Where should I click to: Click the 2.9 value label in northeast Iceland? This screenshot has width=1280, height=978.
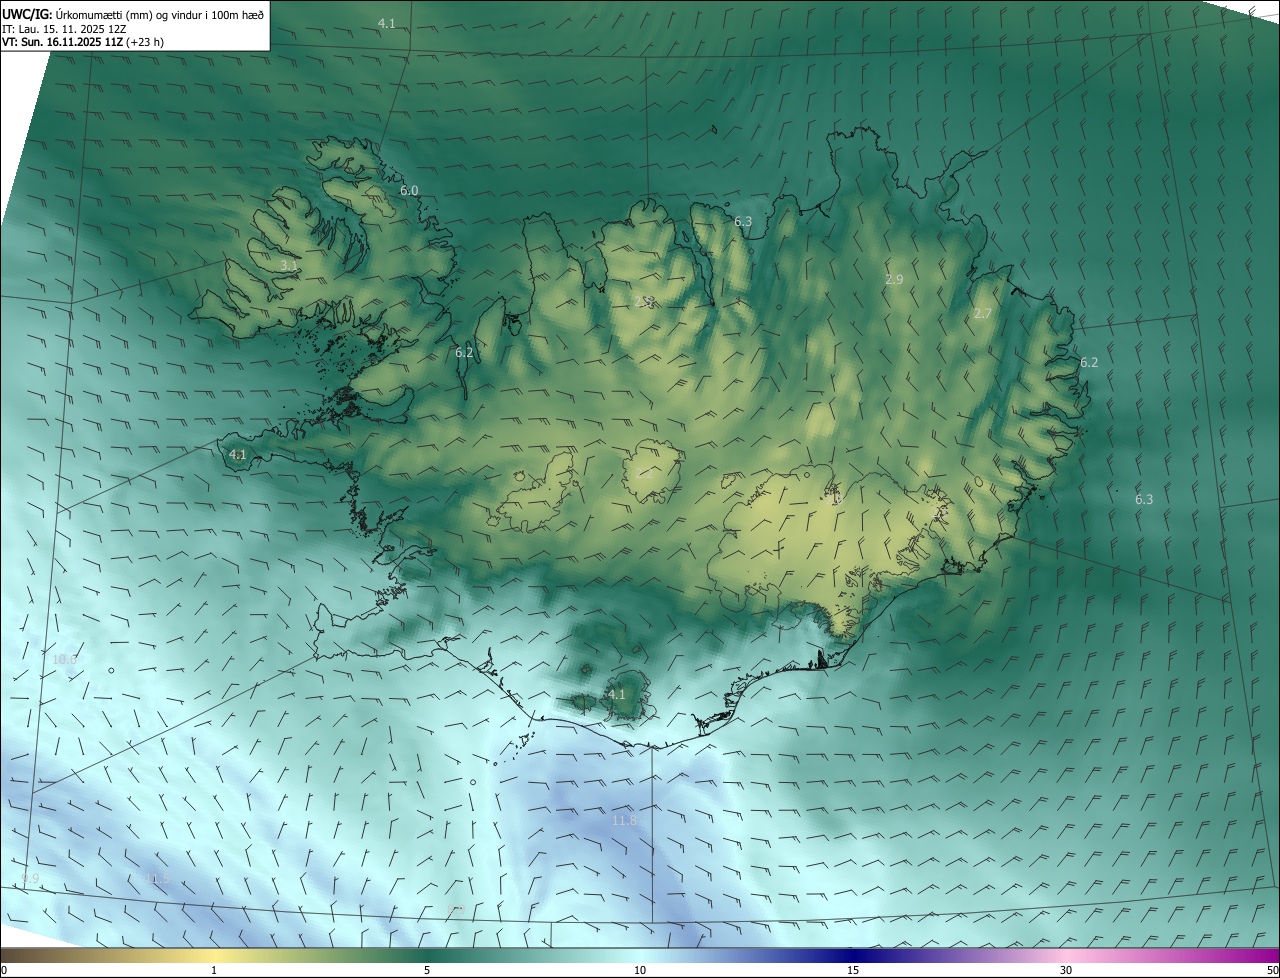click(x=894, y=280)
